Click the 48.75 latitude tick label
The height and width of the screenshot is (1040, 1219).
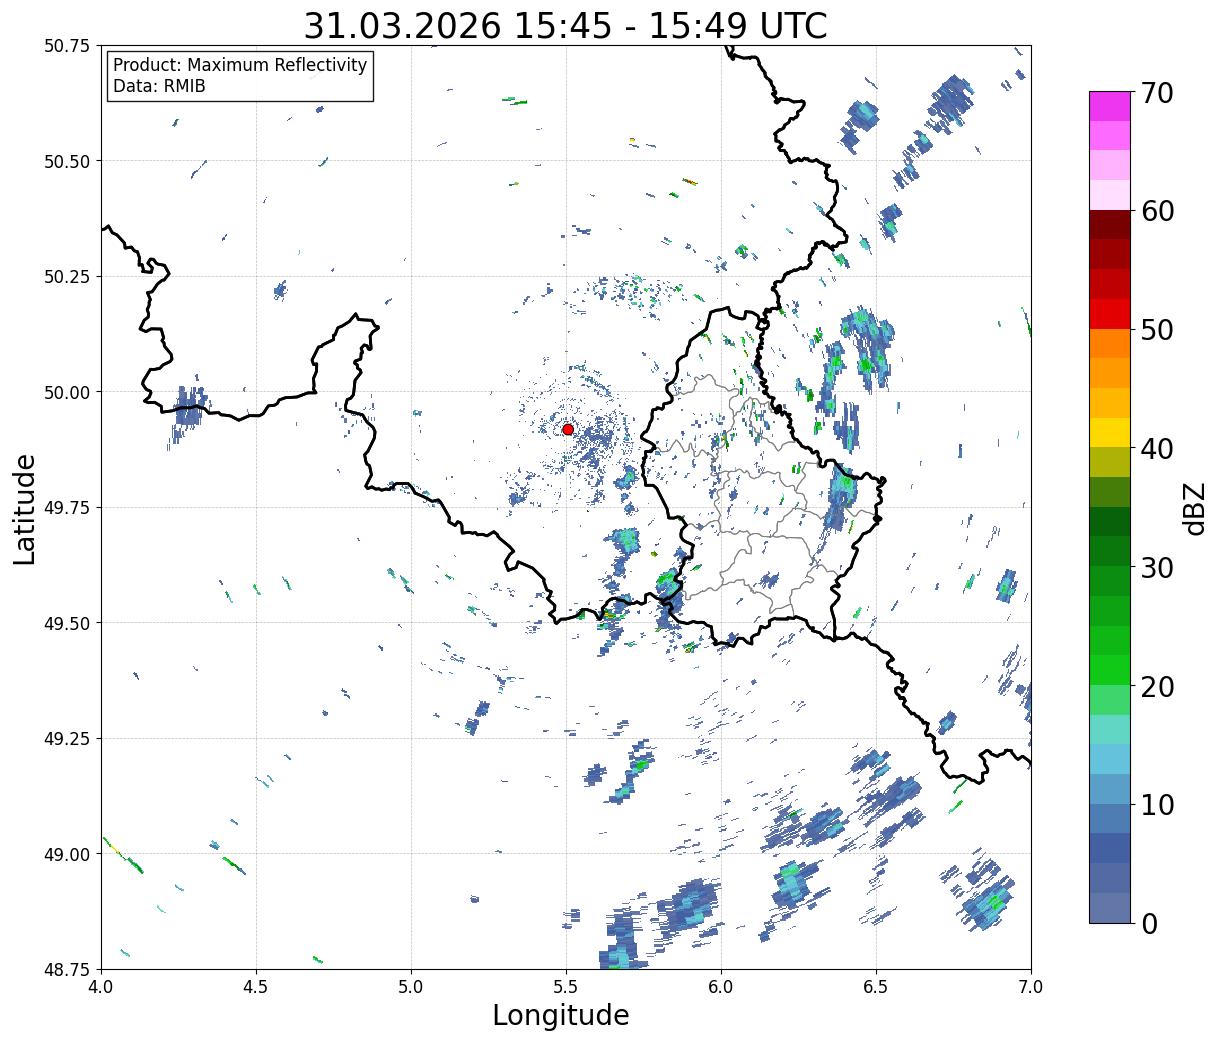click(67, 970)
